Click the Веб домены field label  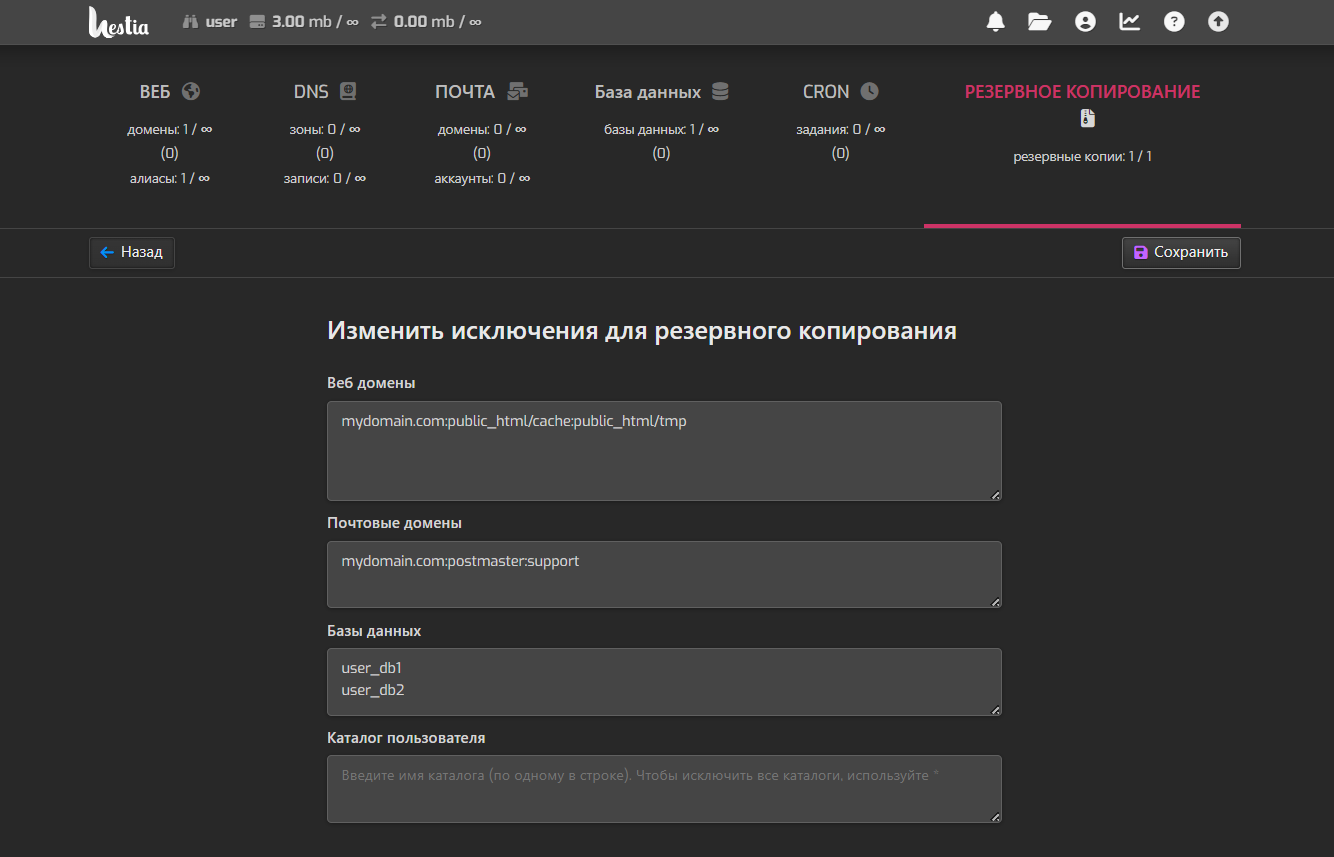371,383
